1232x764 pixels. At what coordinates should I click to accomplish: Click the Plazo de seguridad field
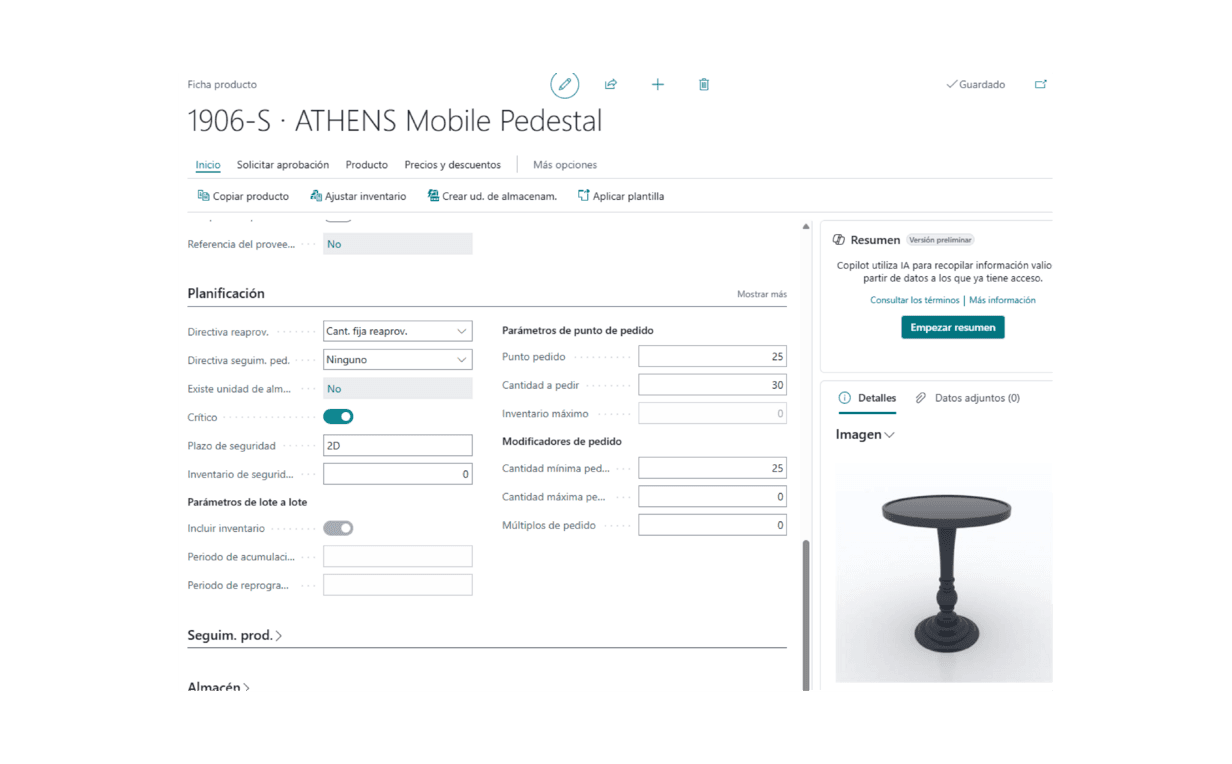397,446
